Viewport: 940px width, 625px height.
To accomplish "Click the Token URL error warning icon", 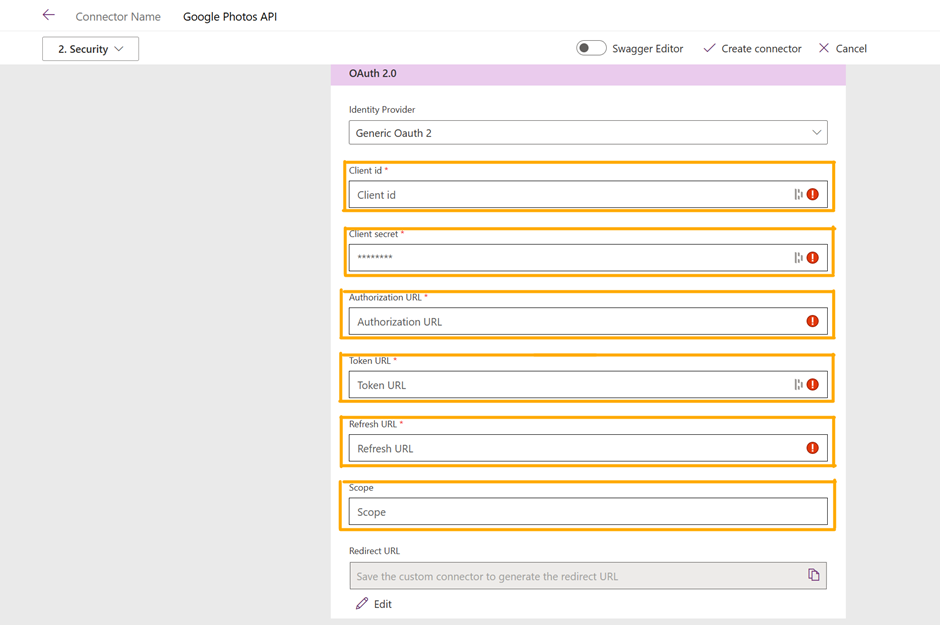I will (812, 385).
